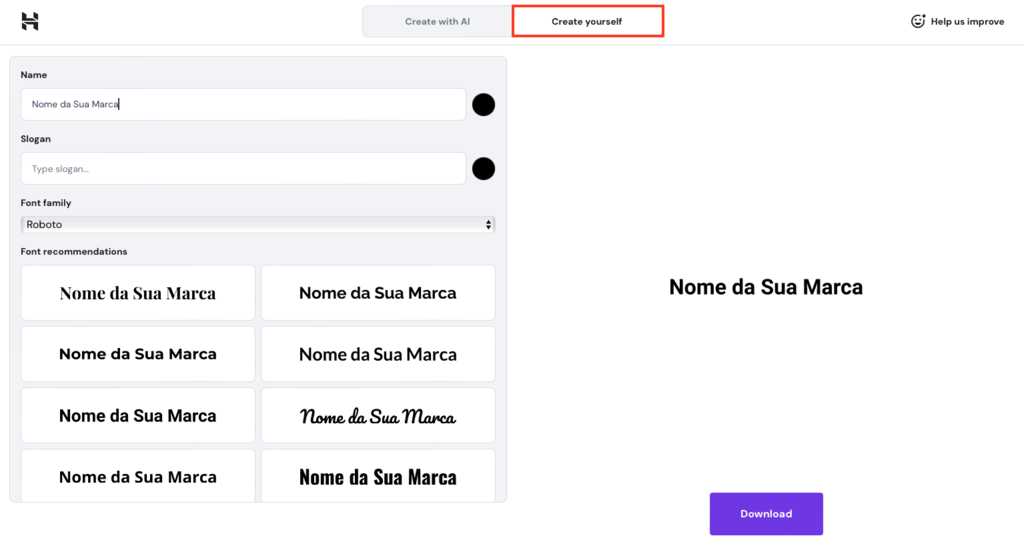This screenshot has height=552, width=1024.
Task: Pick bottom row left font recommendation
Action: coord(138,476)
